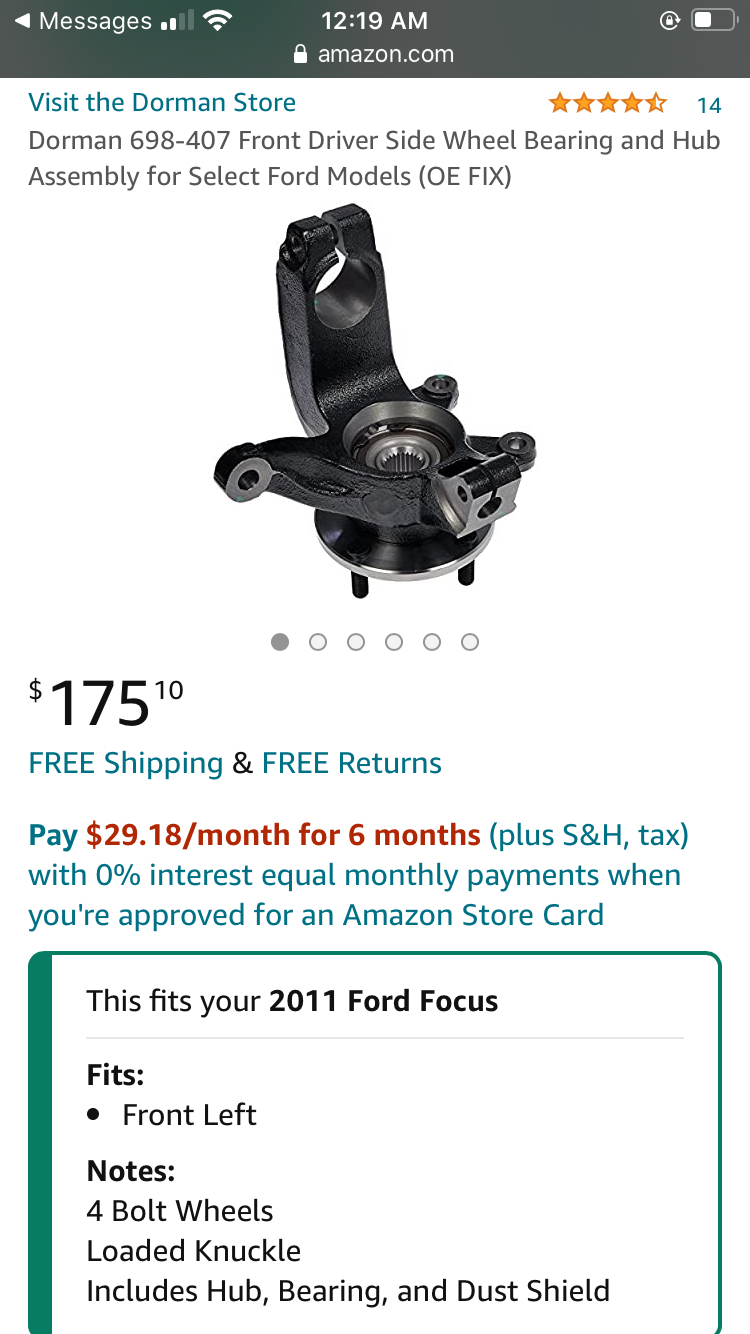
Task: Tap the Wi-Fi status icon
Action: coord(216,20)
